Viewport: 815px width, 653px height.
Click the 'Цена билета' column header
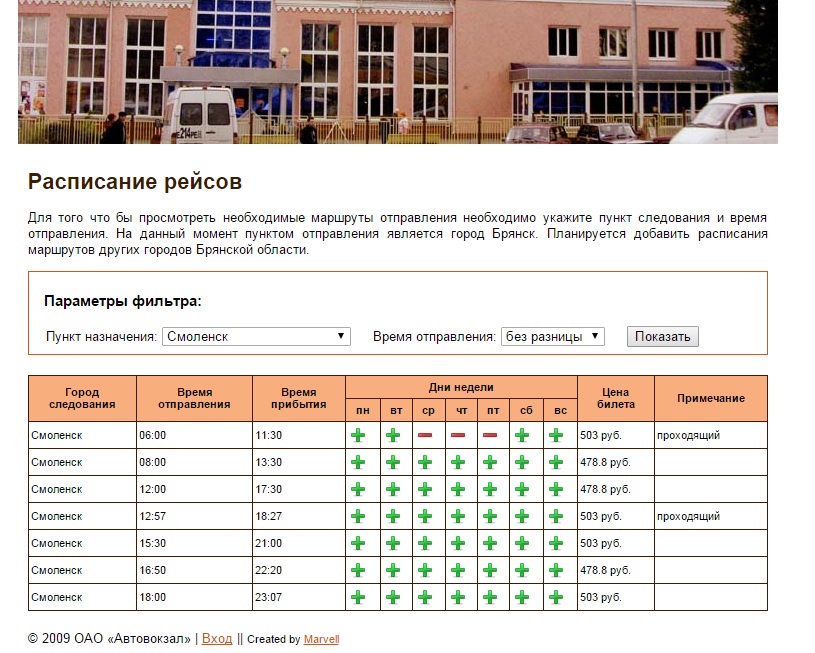(615, 398)
